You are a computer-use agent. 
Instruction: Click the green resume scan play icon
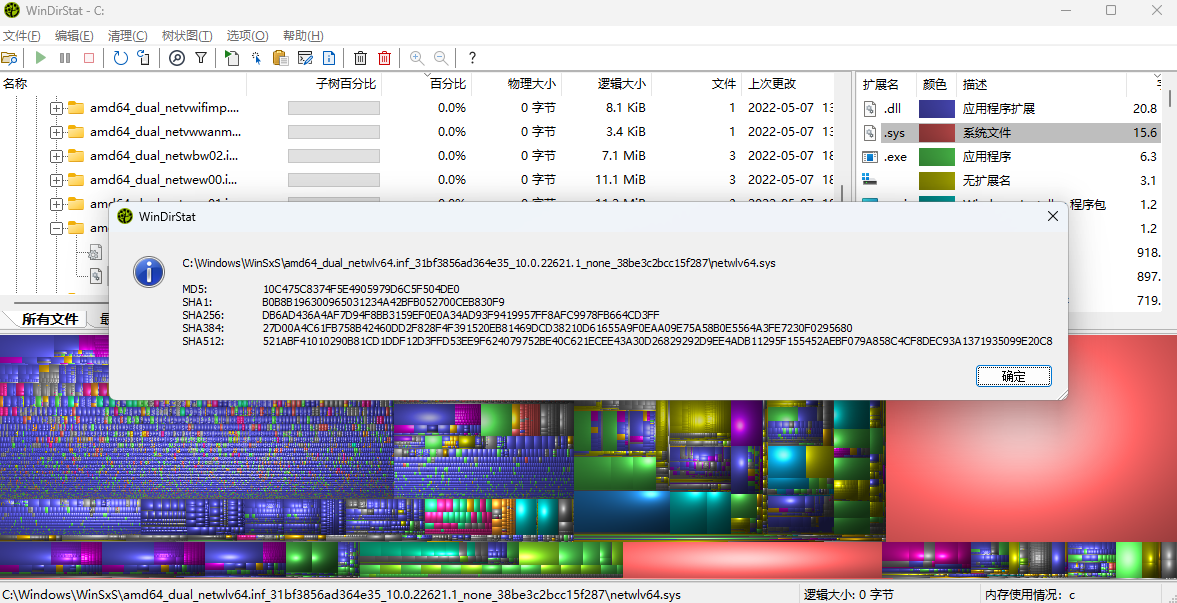click(41, 58)
